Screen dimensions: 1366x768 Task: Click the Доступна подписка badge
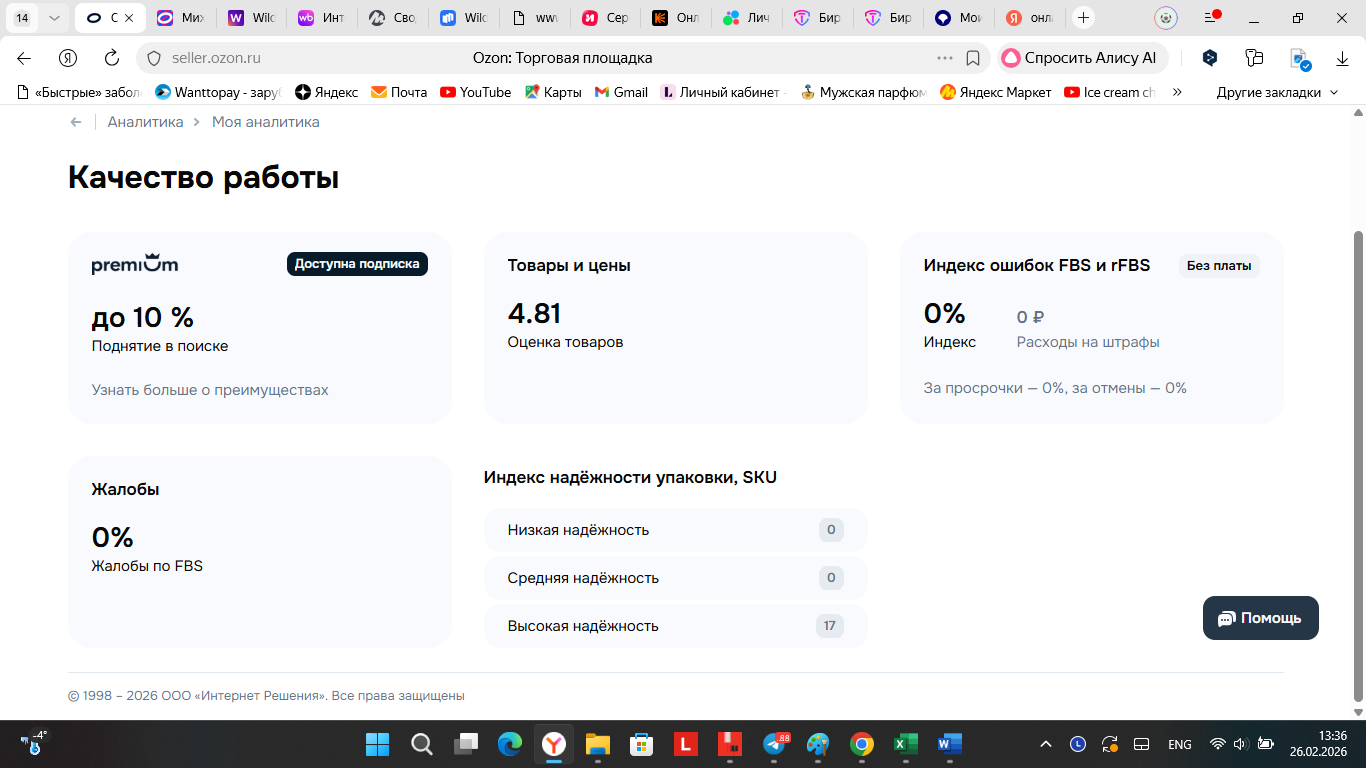click(357, 264)
